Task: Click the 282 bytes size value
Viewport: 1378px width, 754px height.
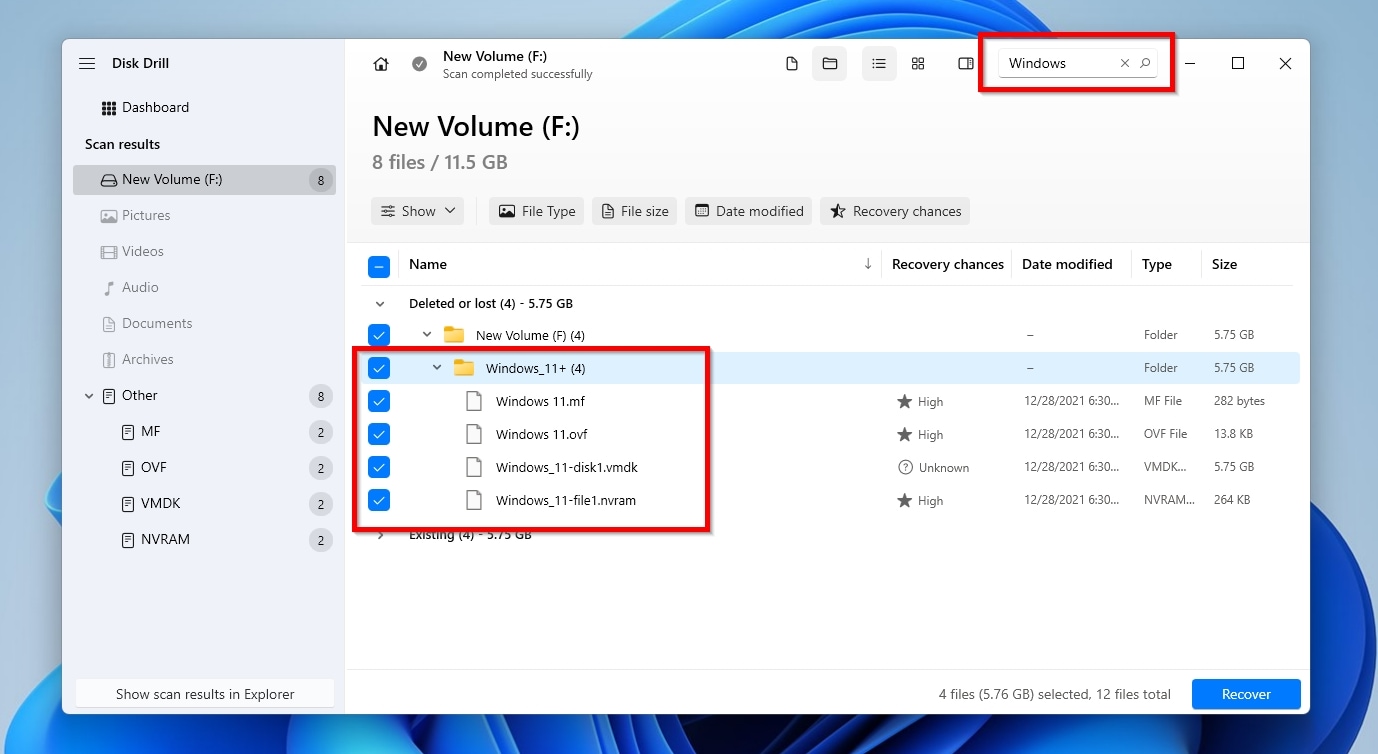Action: (x=1238, y=401)
